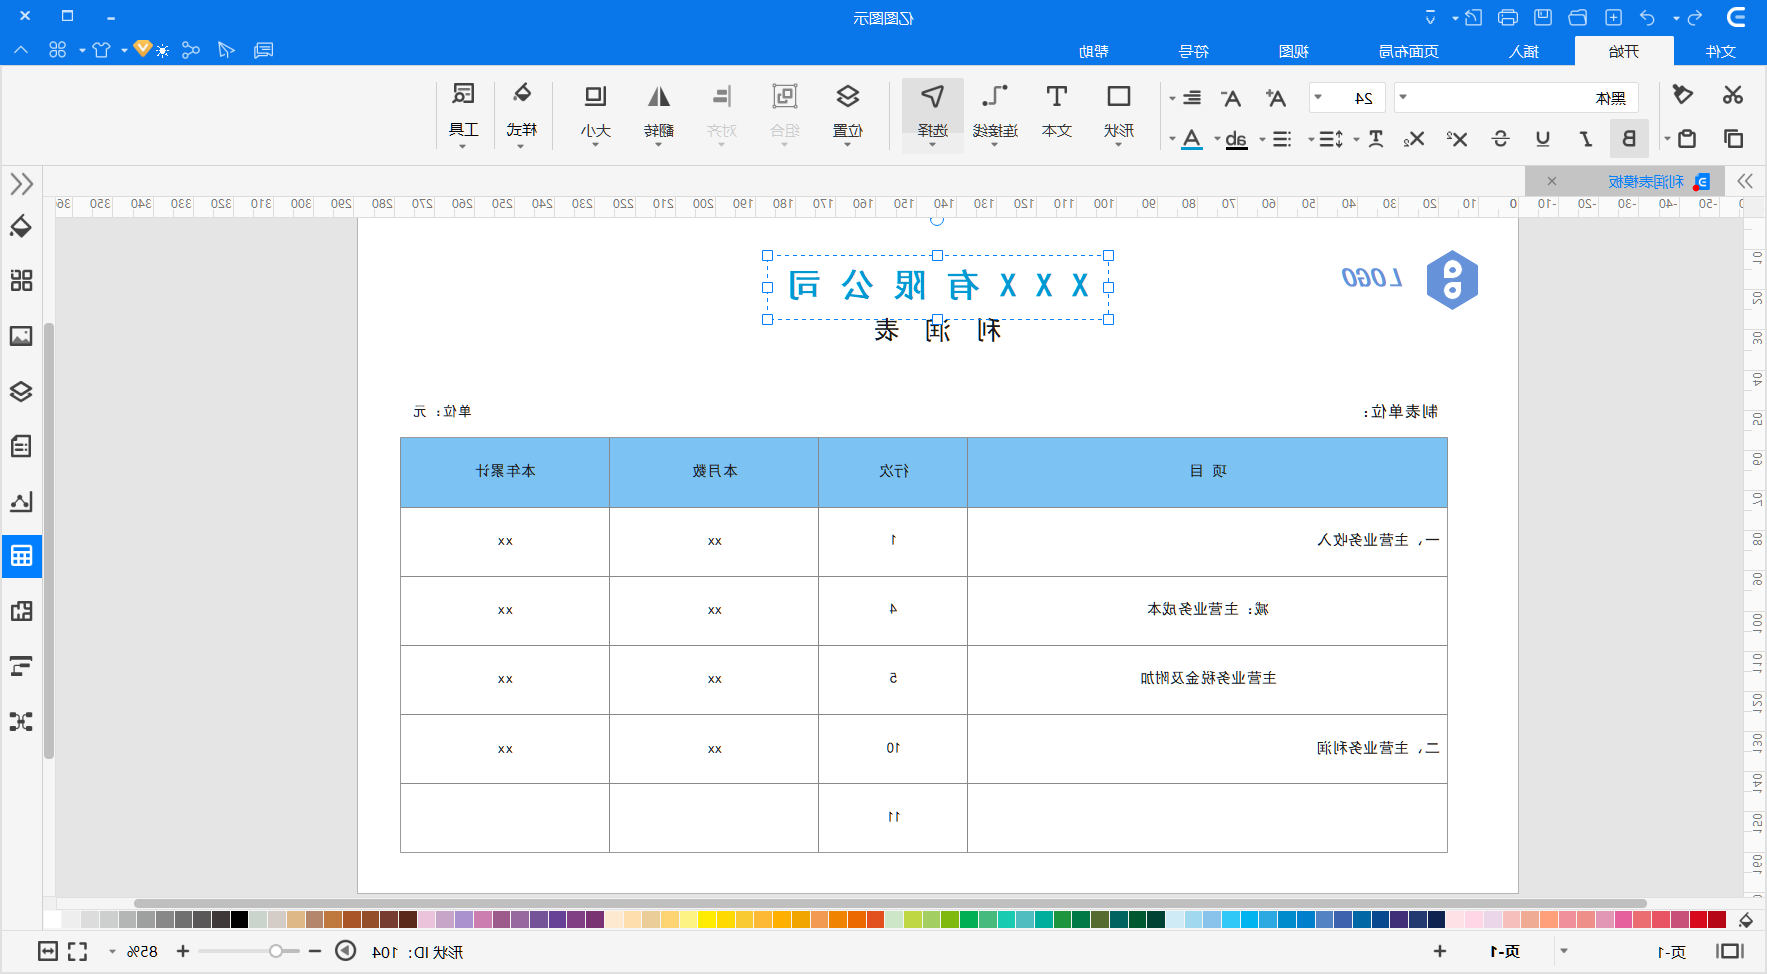The image size is (1767, 974).
Task: Click the 主营业务税金及附加 table cell
Action: pyautogui.click(x=1208, y=678)
